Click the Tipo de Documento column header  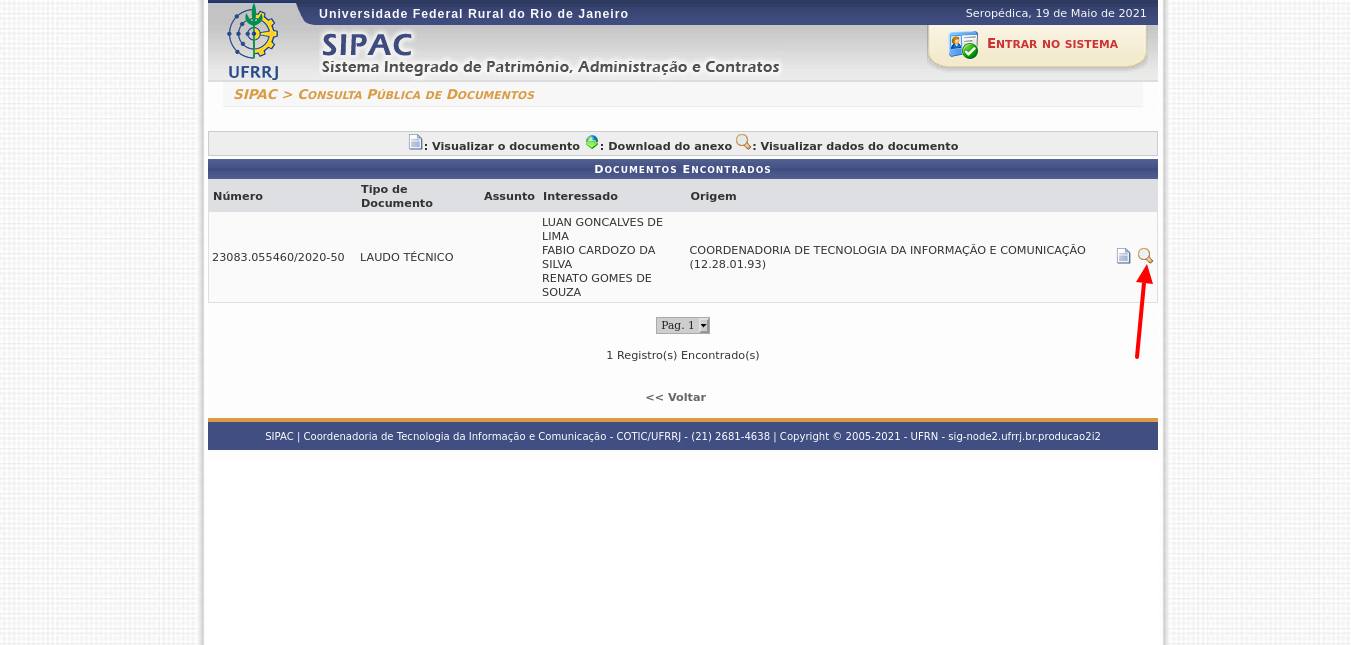[x=397, y=196]
